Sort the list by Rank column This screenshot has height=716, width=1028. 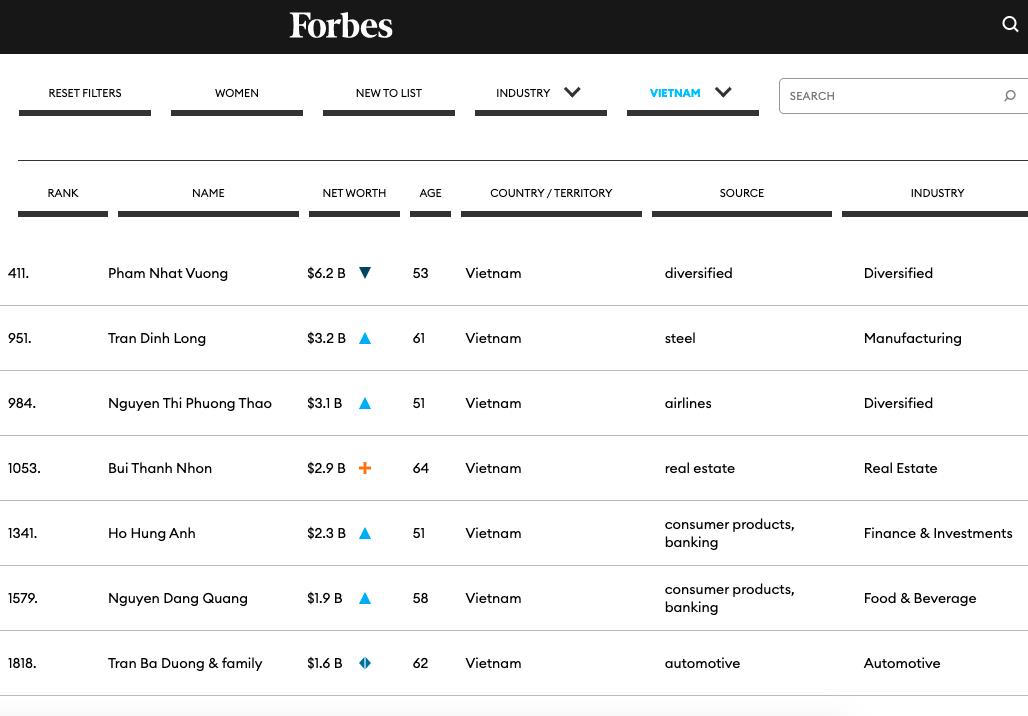63,193
